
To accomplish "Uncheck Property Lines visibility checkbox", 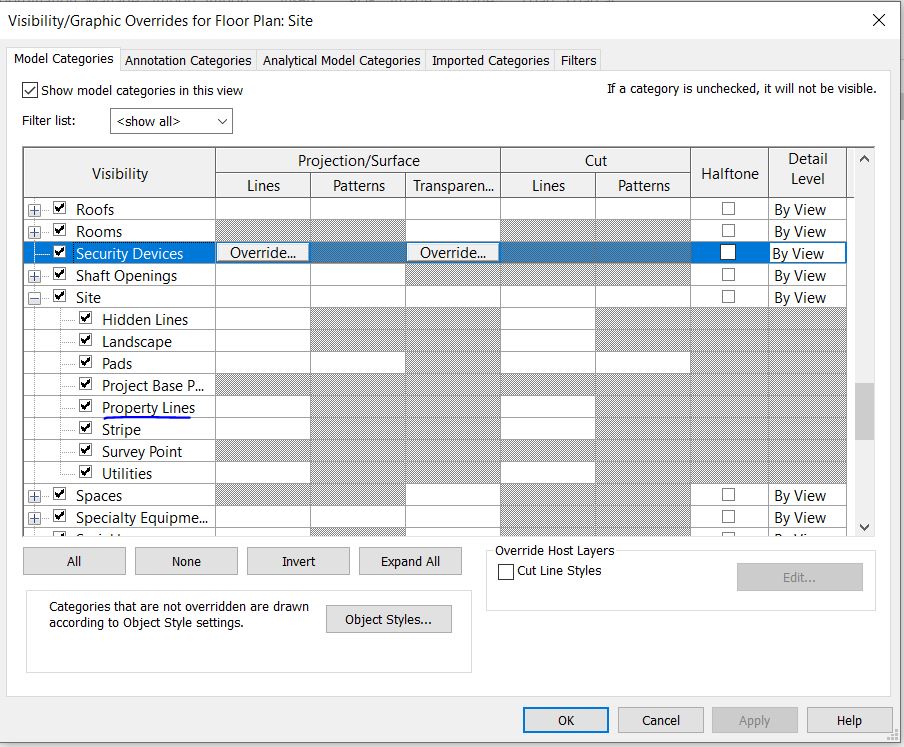I will tap(86, 406).
